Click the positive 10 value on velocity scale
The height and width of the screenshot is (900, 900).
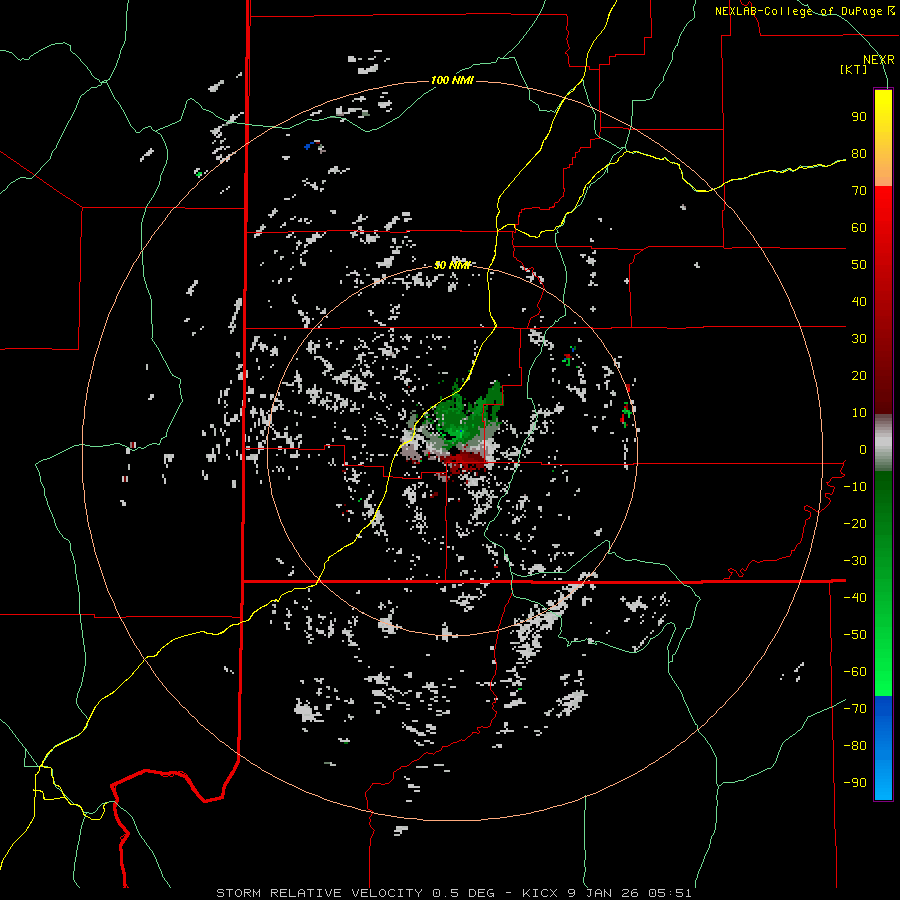coord(859,413)
